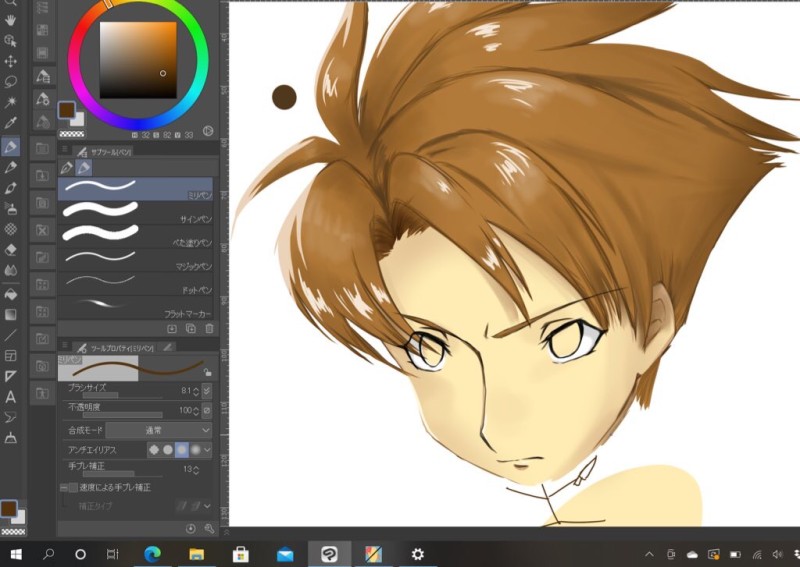Select the Blend tool
The image size is (800, 567).
[x=10, y=270]
